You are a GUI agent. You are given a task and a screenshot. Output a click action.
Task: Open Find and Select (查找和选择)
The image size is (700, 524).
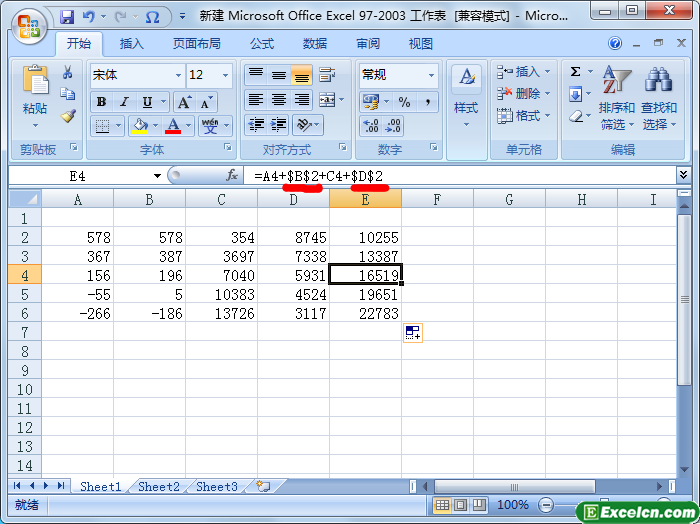point(659,100)
